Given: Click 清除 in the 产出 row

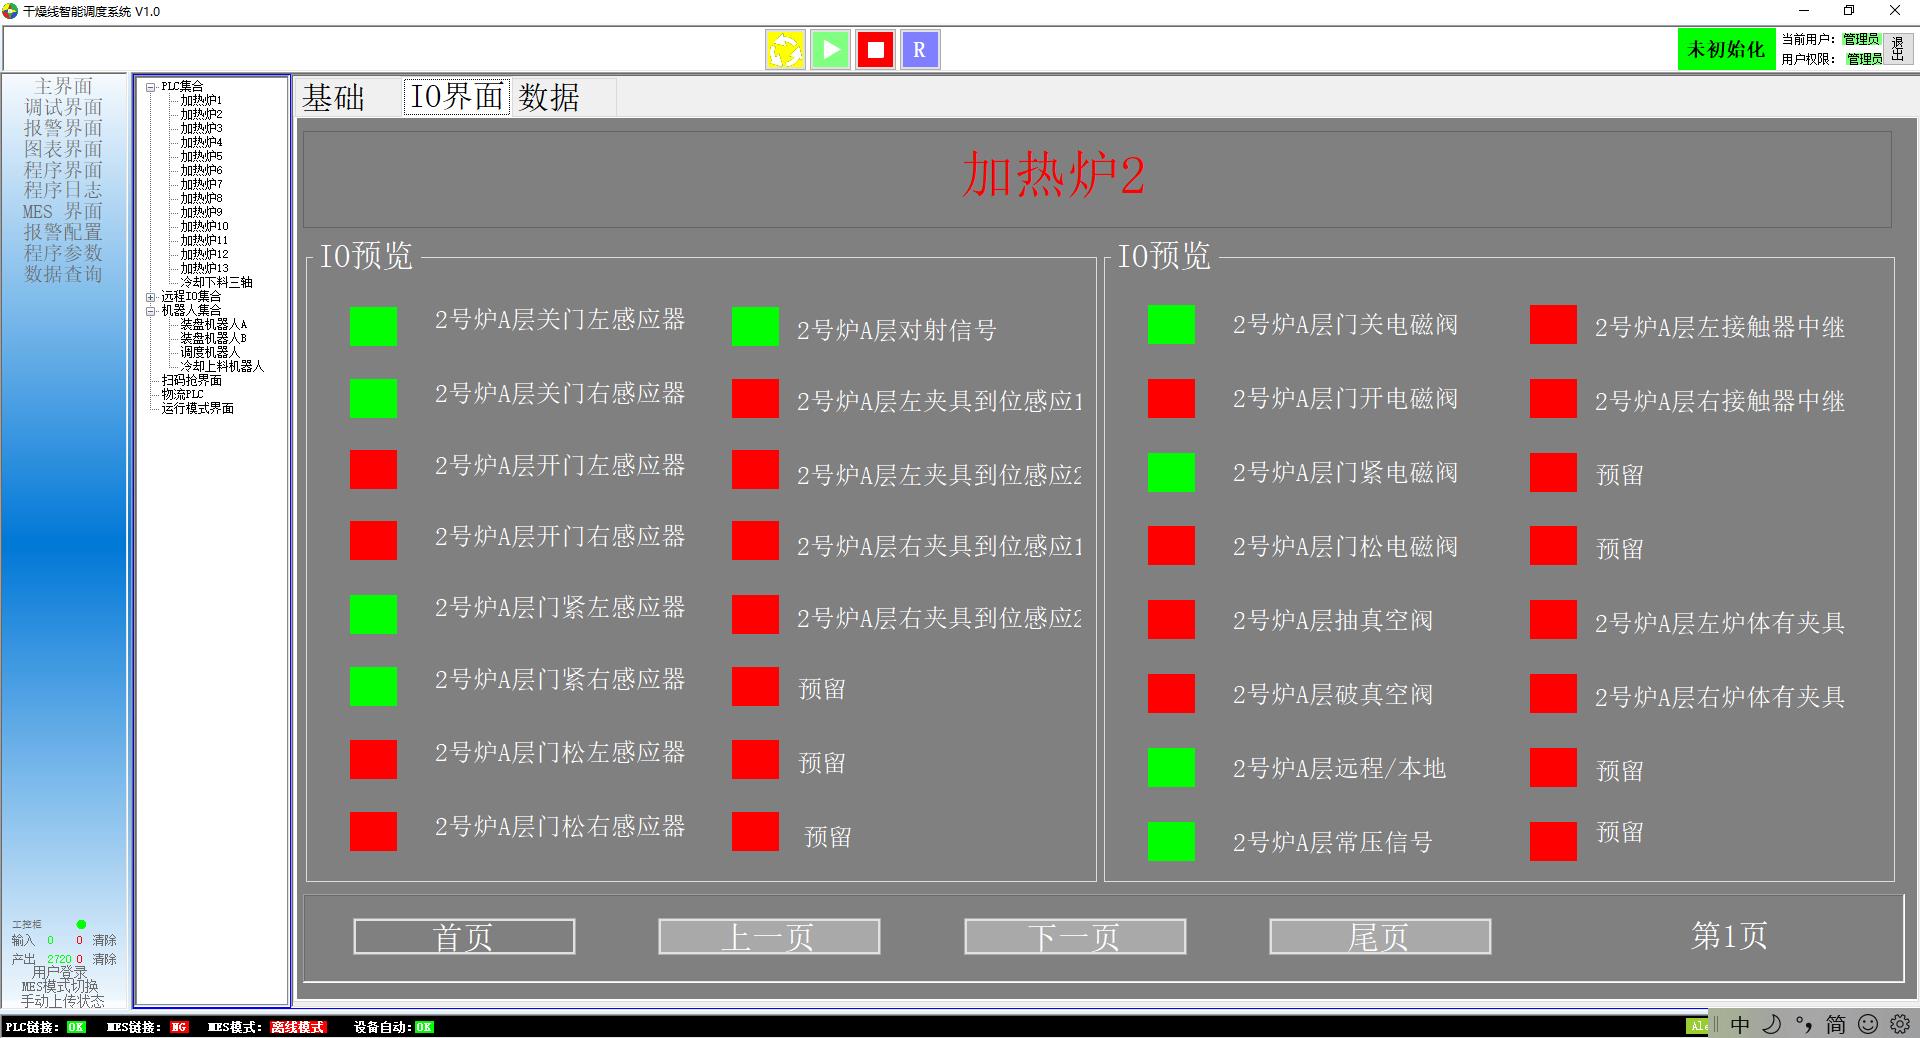Looking at the screenshot, I should pos(105,959).
